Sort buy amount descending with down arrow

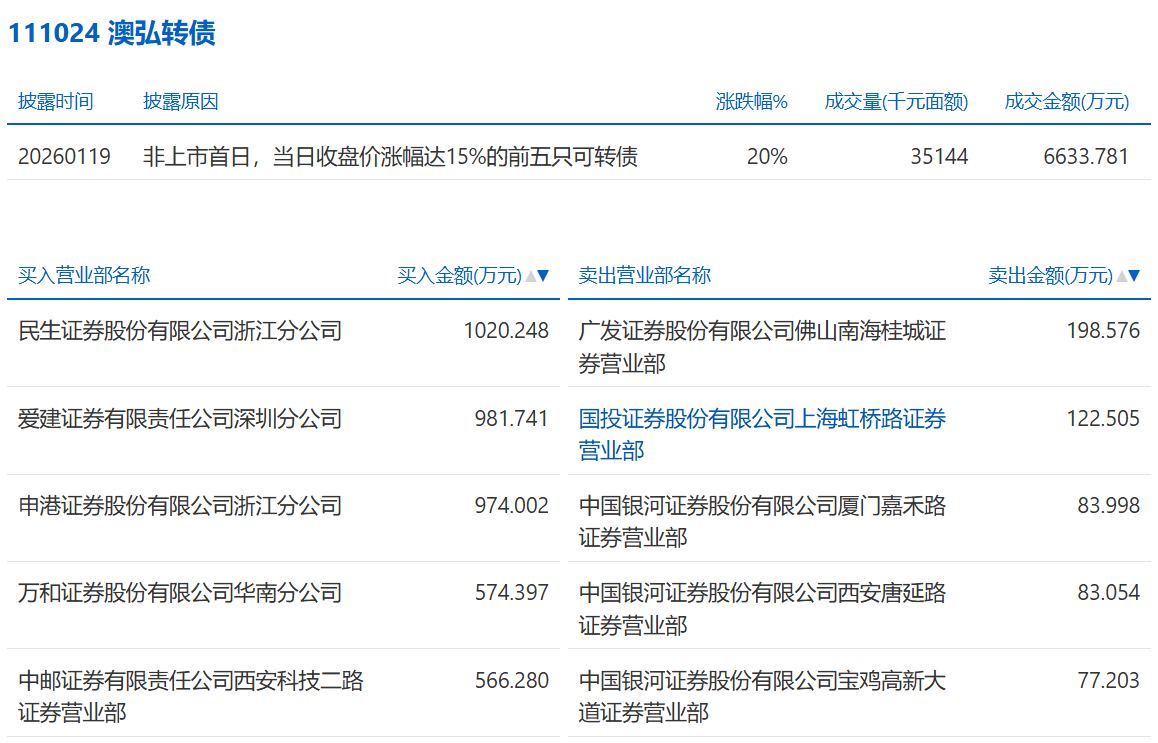click(544, 276)
